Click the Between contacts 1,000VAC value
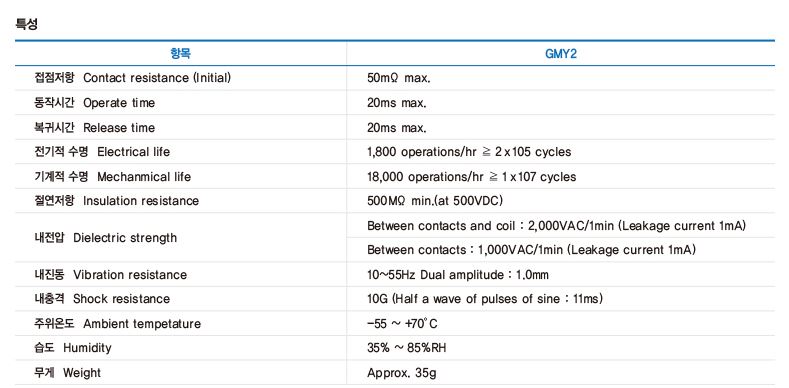 pyautogui.click(x=531, y=250)
